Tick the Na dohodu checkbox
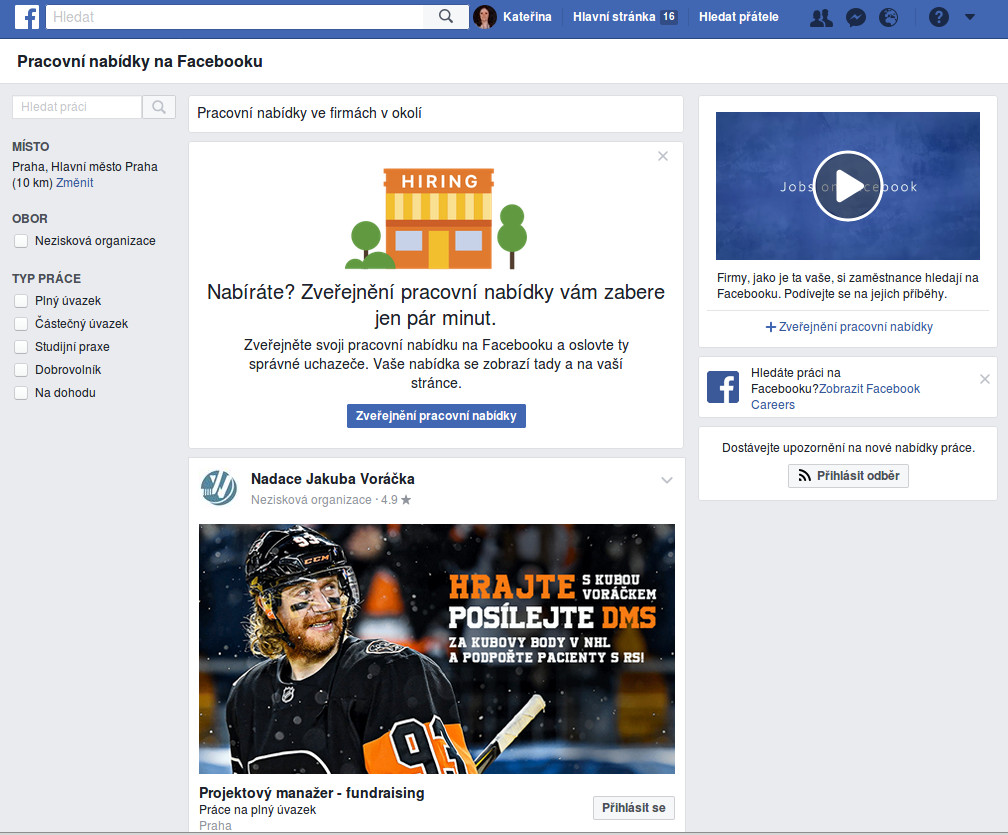This screenshot has height=835, width=1008. click(x=21, y=393)
